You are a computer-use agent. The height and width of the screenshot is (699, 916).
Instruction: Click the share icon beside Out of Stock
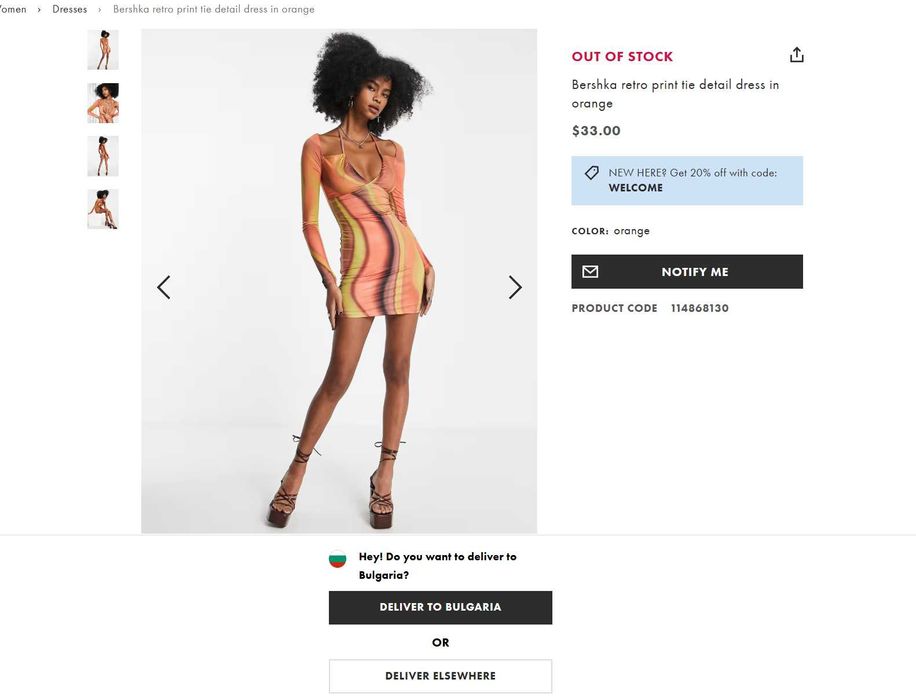796,55
